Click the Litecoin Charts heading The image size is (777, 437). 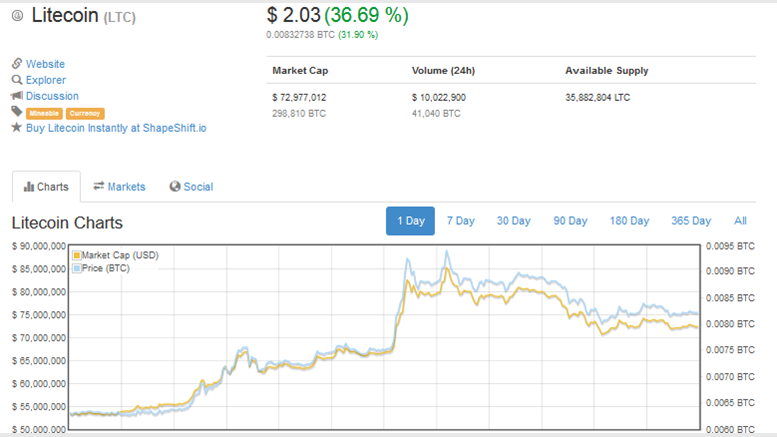[x=67, y=223]
